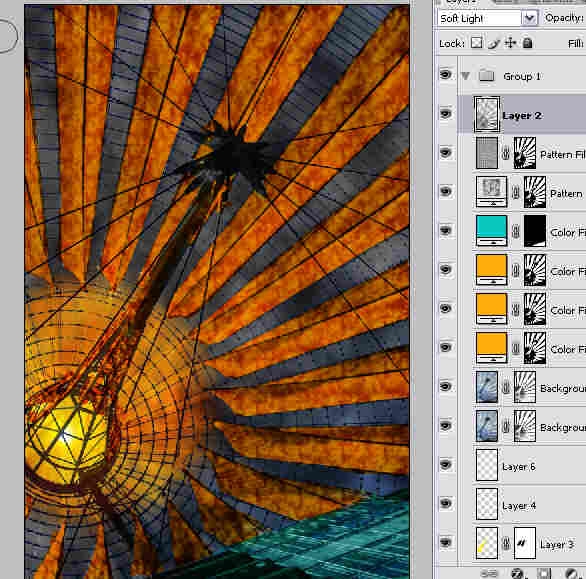Select the Layer 6 name label
Image resolution: width=586 pixels, height=579 pixels.
(519, 466)
